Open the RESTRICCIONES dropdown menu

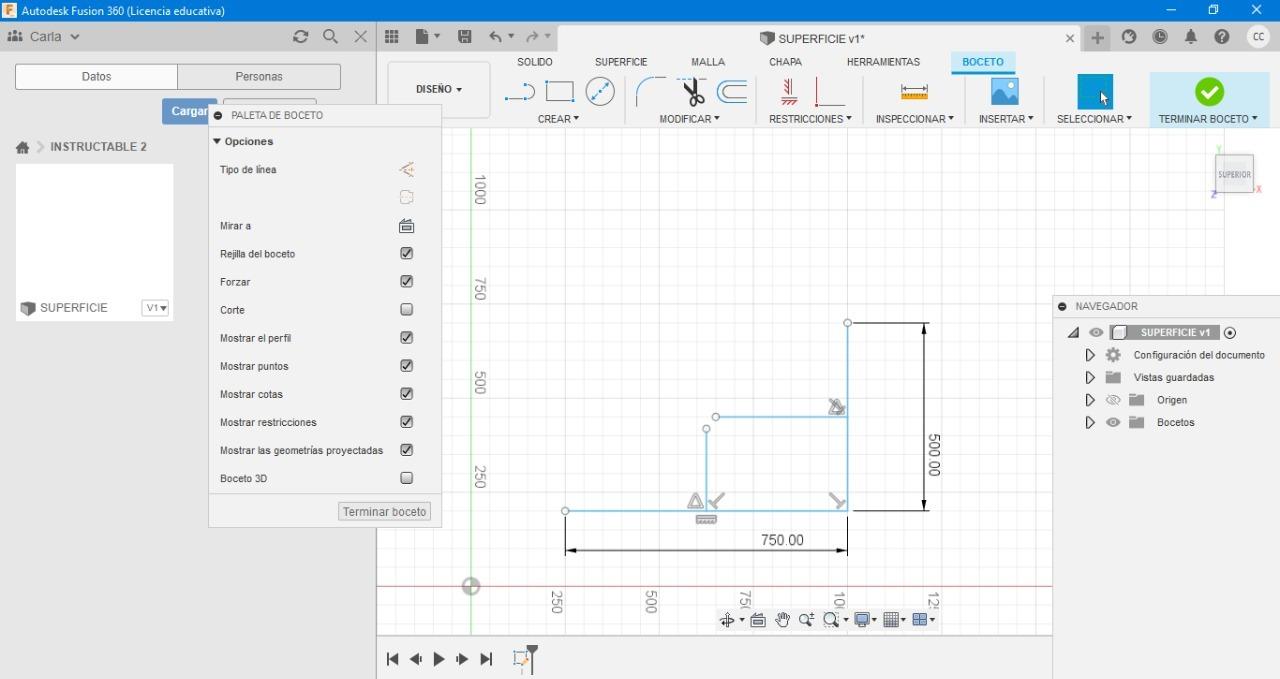click(810, 119)
